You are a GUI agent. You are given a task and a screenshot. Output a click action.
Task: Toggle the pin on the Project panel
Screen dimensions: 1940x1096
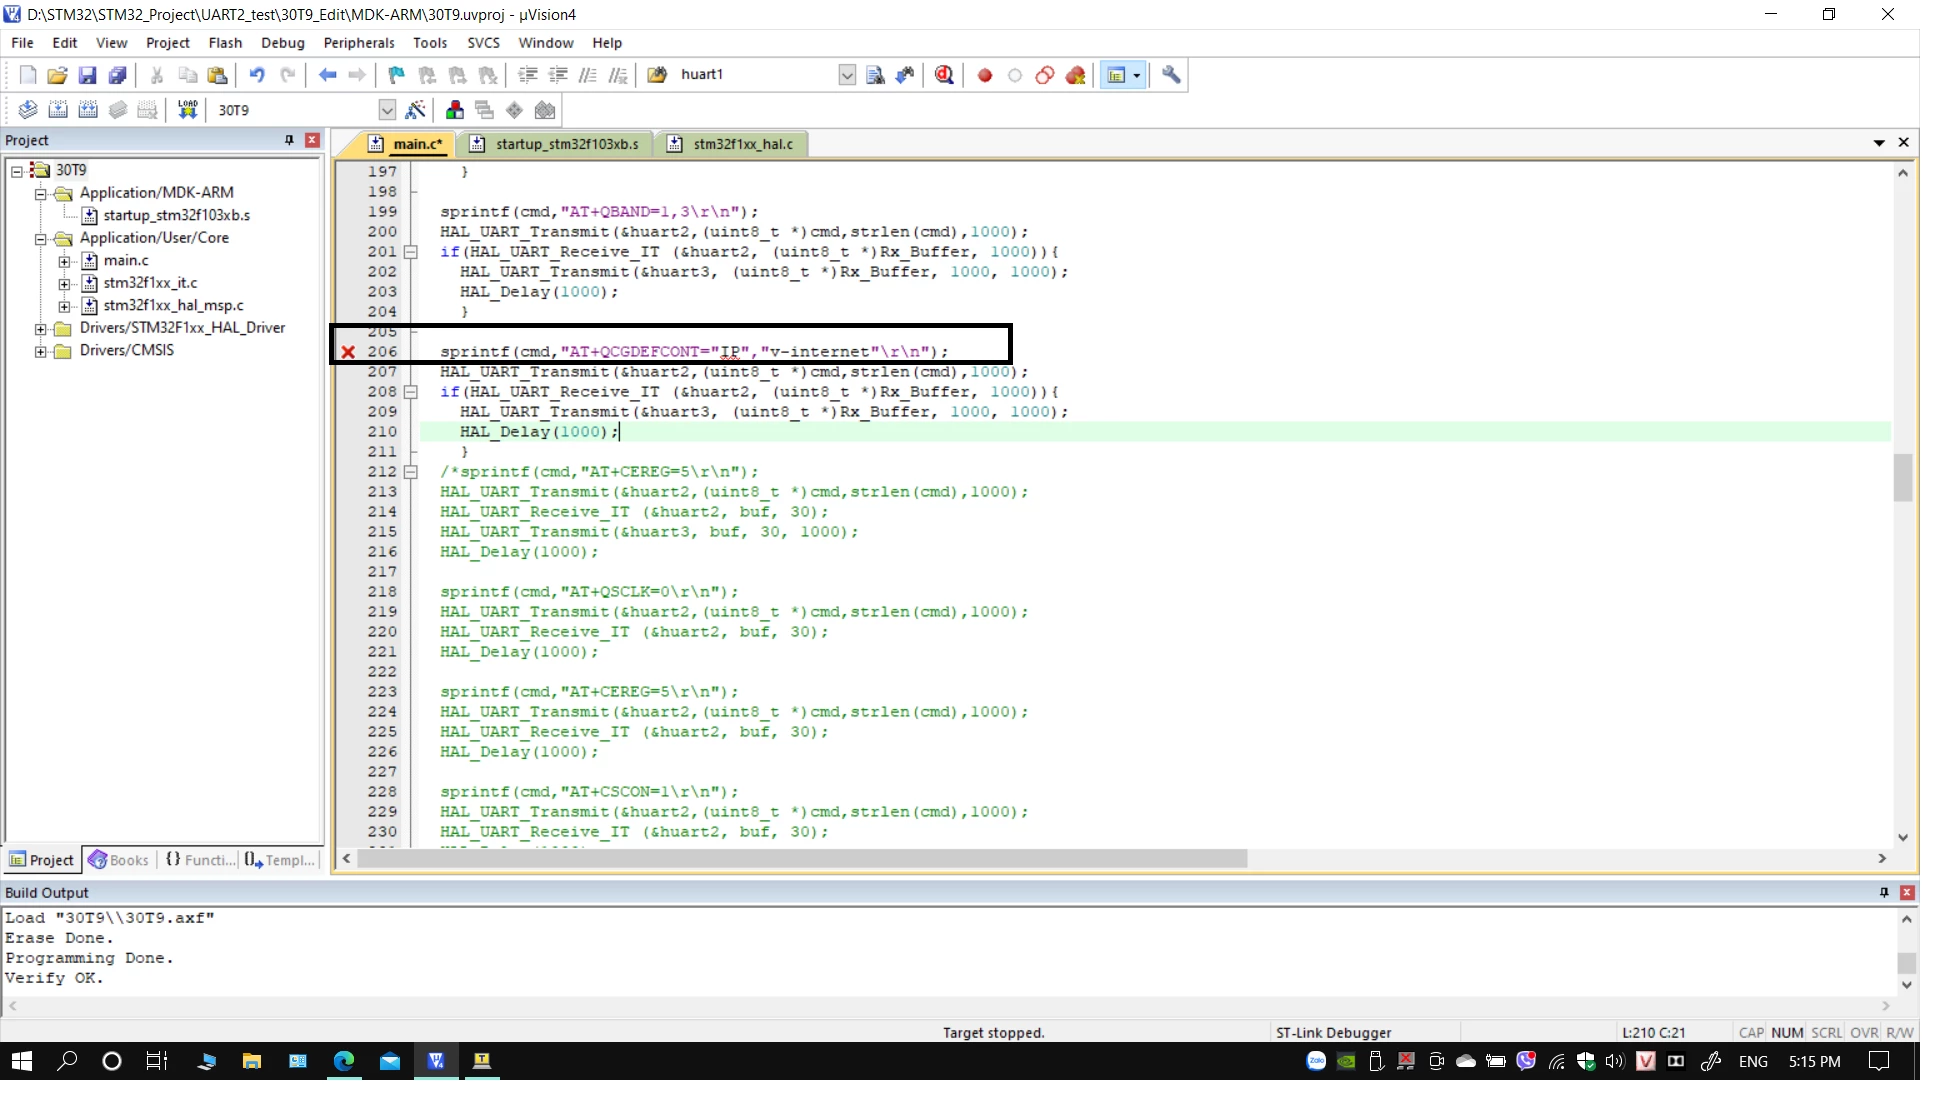point(289,140)
